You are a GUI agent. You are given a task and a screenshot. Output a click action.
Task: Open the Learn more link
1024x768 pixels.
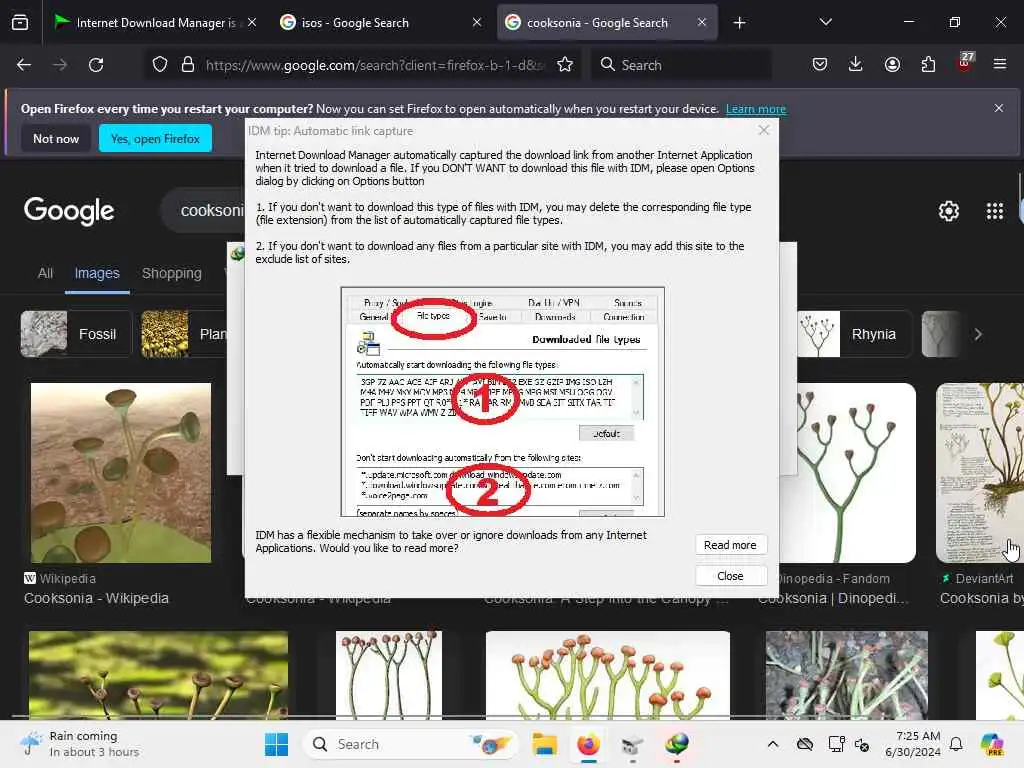[x=756, y=109]
